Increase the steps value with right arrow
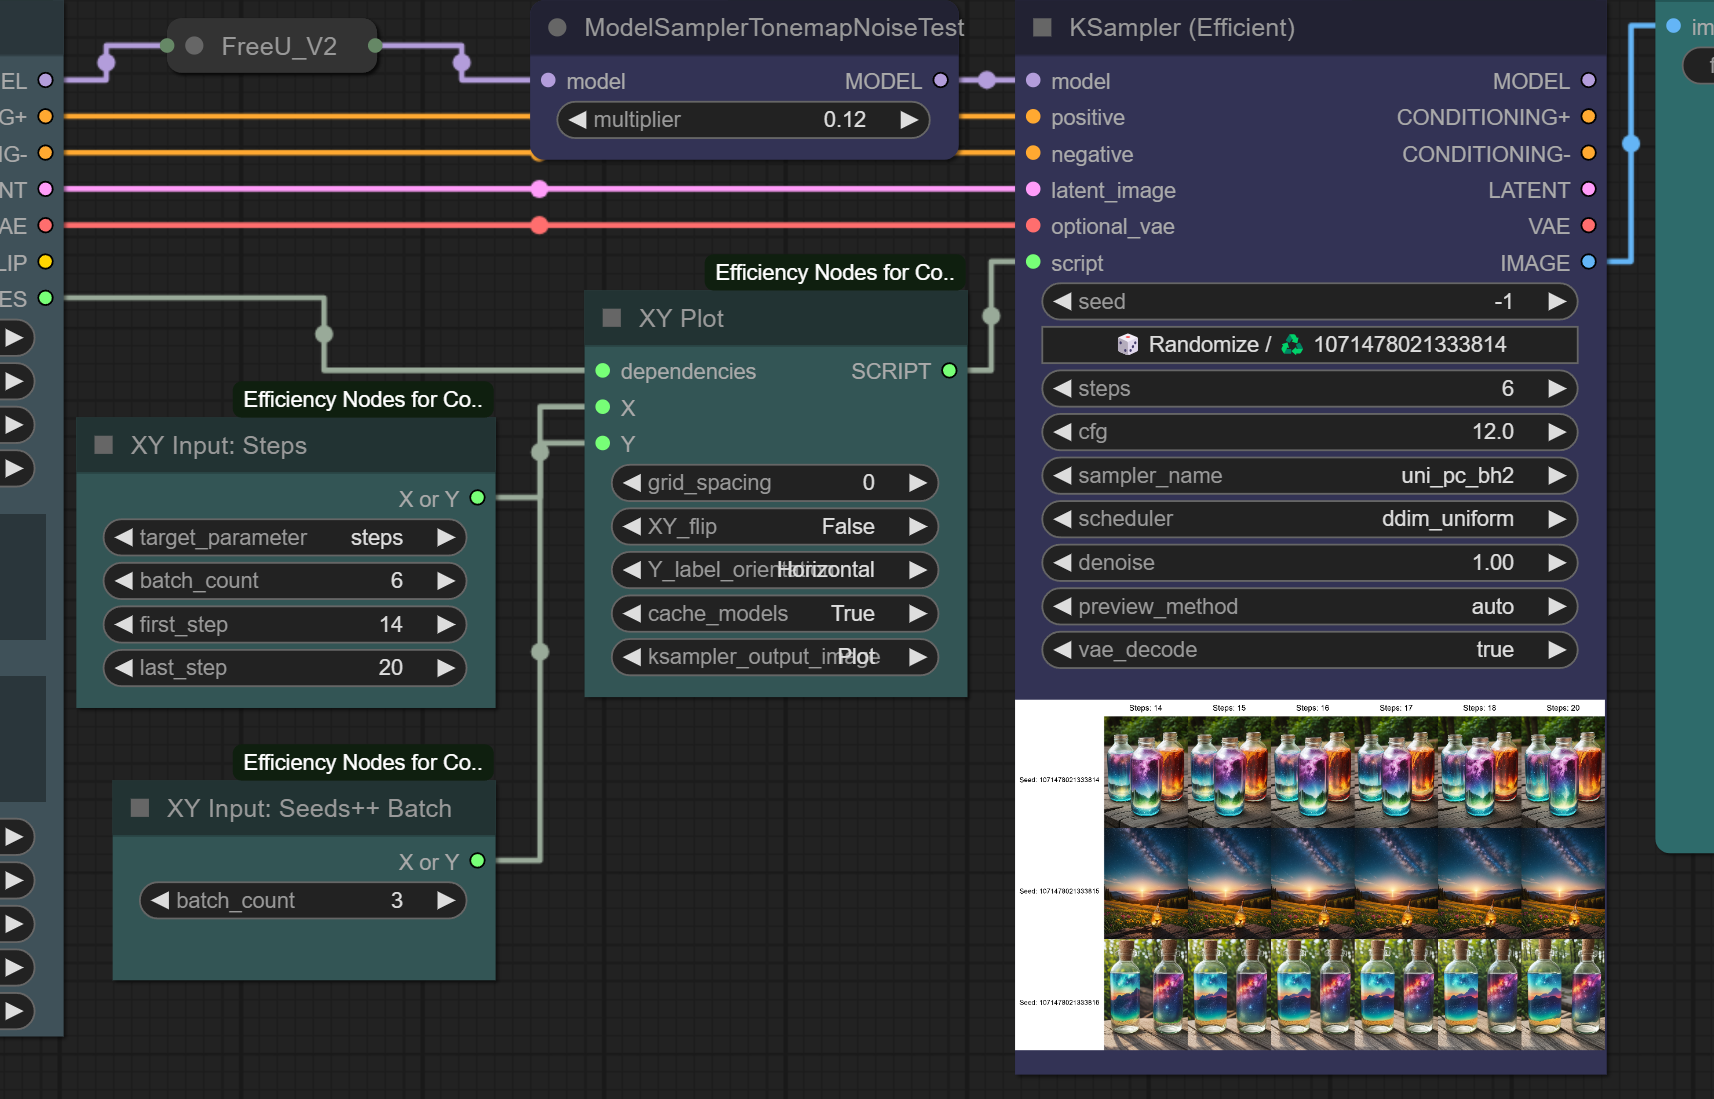The height and width of the screenshot is (1099, 1714). 1556,389
